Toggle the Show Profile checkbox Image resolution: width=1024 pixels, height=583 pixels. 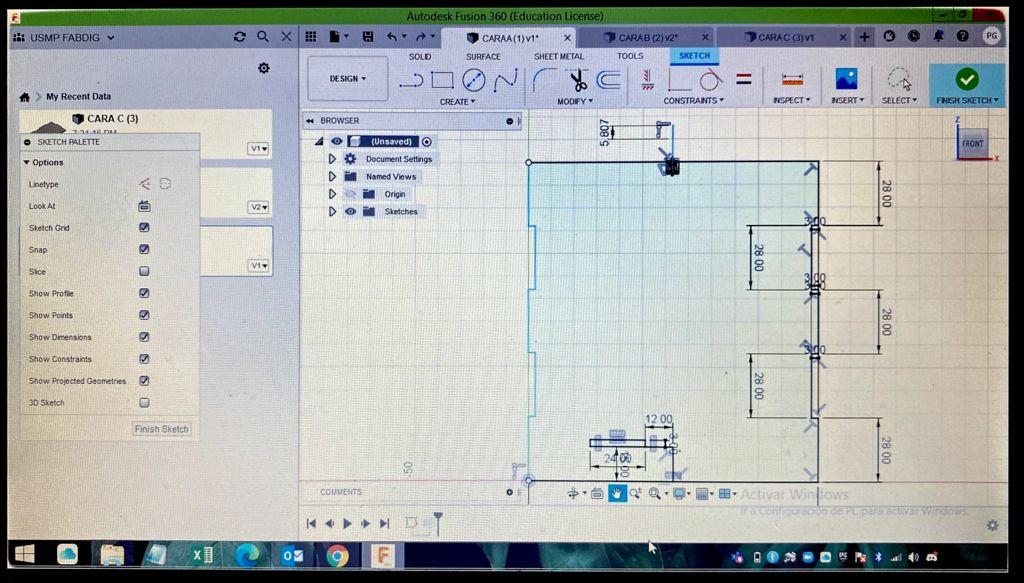coord(144,293)
